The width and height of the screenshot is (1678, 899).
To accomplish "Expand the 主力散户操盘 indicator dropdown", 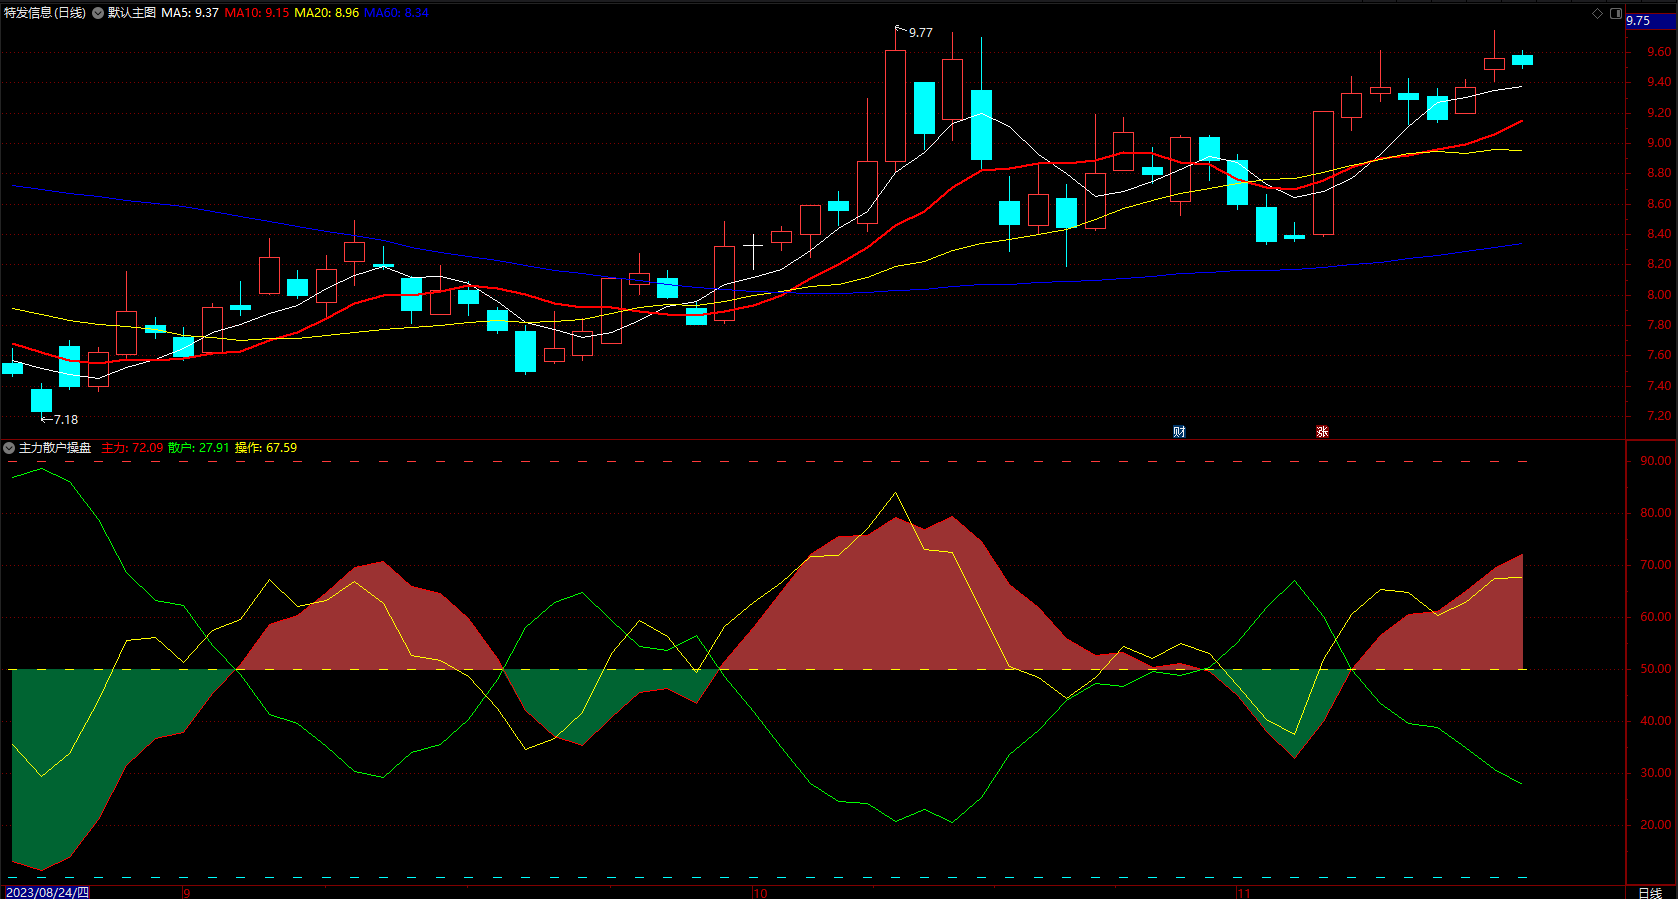I will pyautogui.click(x=9, y=448).
